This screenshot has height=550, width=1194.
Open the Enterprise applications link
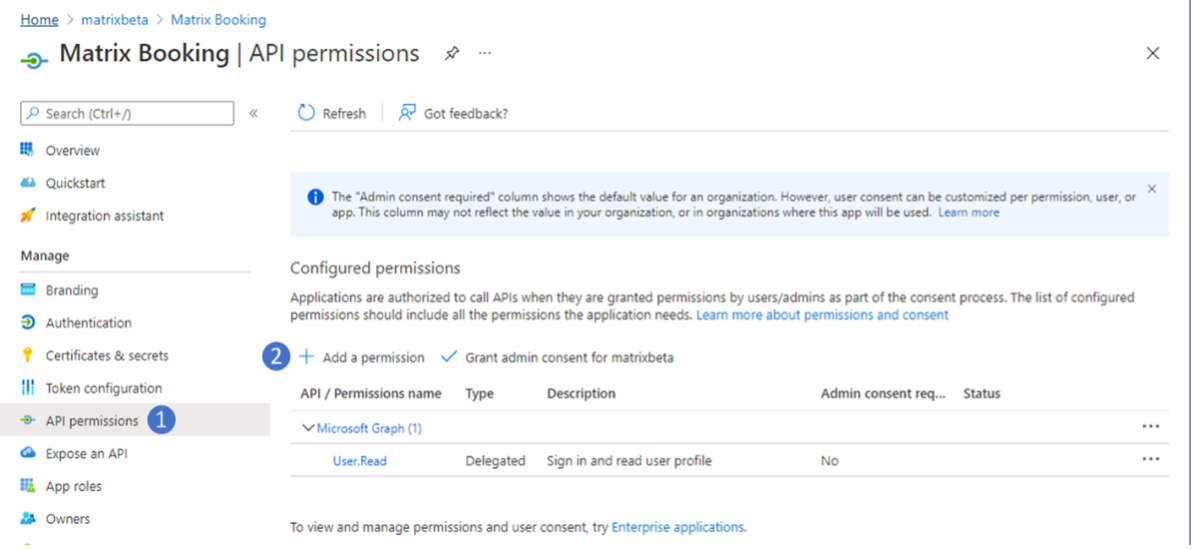point(678,526)
